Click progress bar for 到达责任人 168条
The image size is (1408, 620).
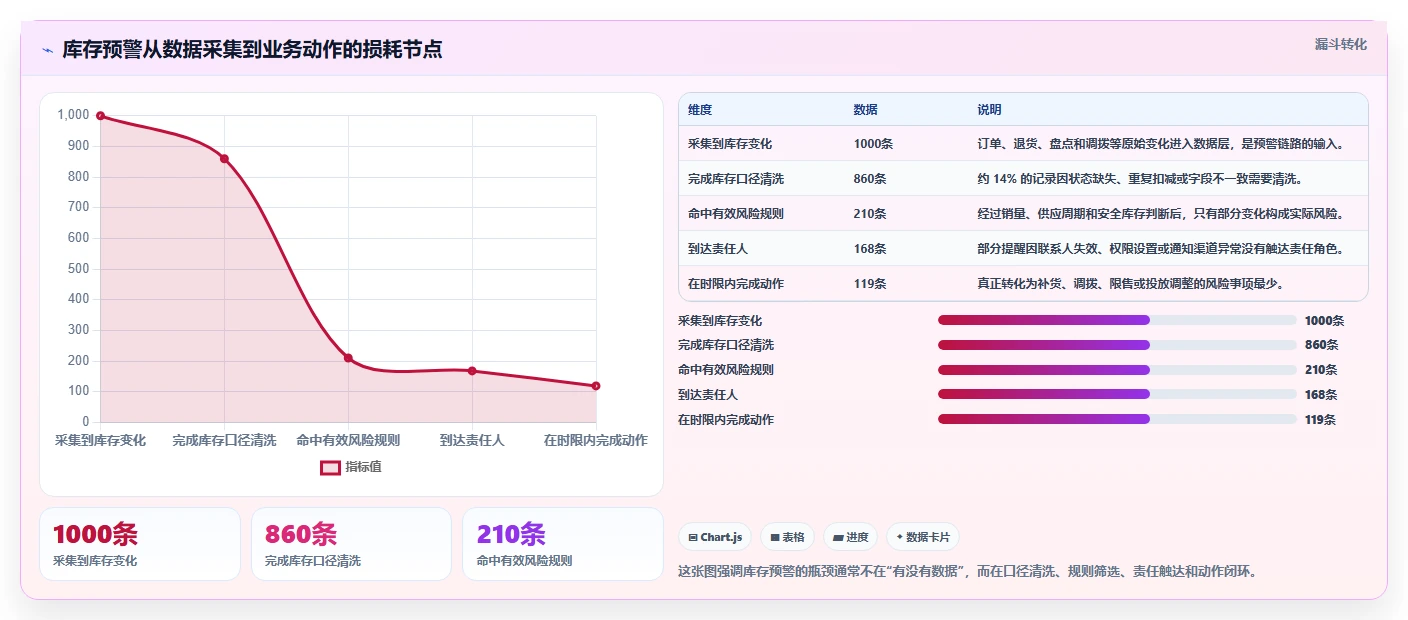point(1117,395)
